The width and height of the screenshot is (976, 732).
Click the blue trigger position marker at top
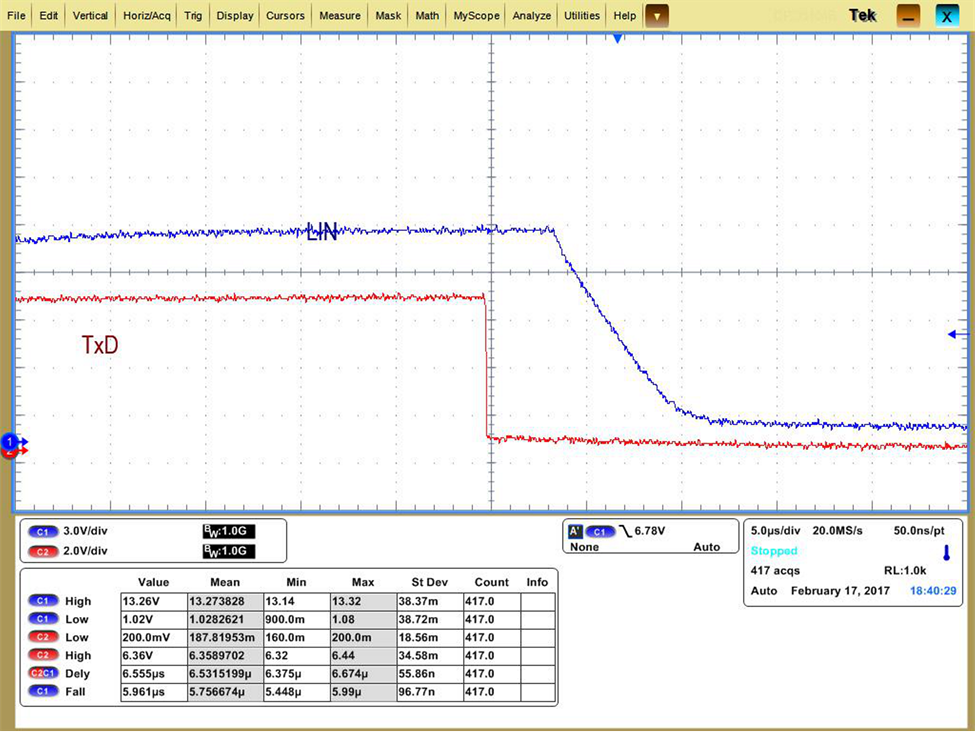pos(618,38)
